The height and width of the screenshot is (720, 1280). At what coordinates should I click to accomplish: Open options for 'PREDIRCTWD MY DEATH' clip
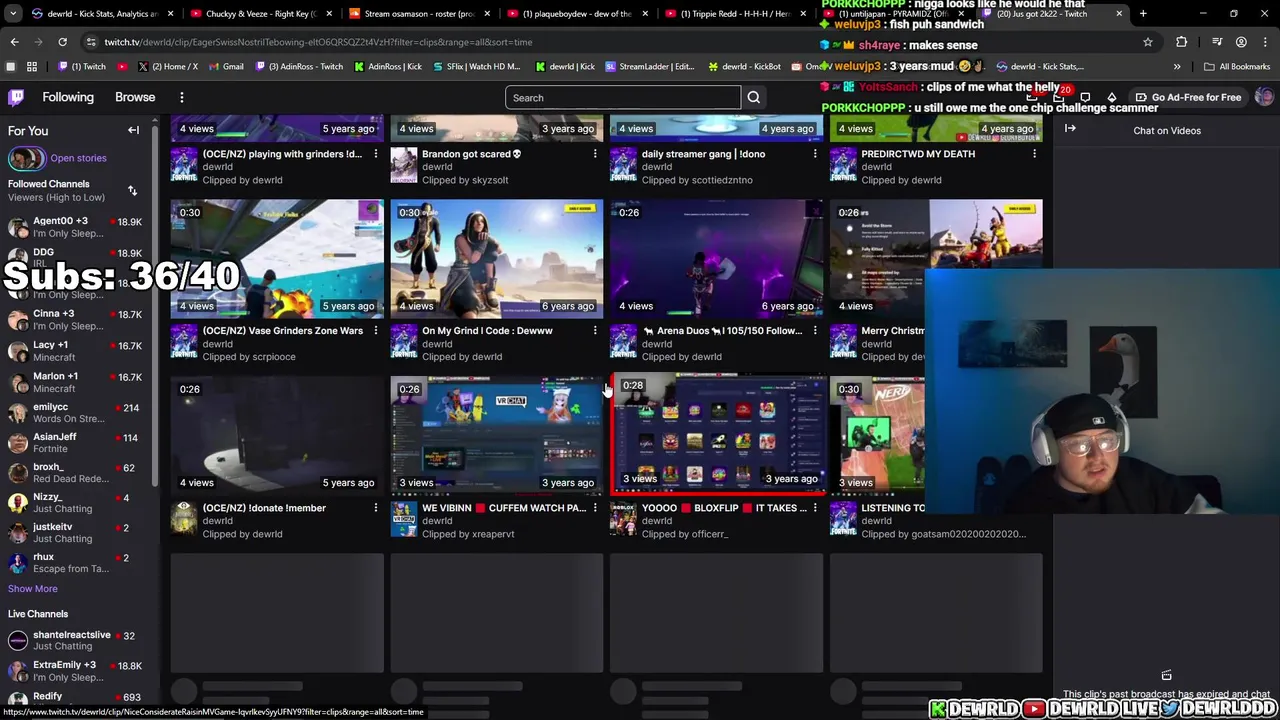1035,154
